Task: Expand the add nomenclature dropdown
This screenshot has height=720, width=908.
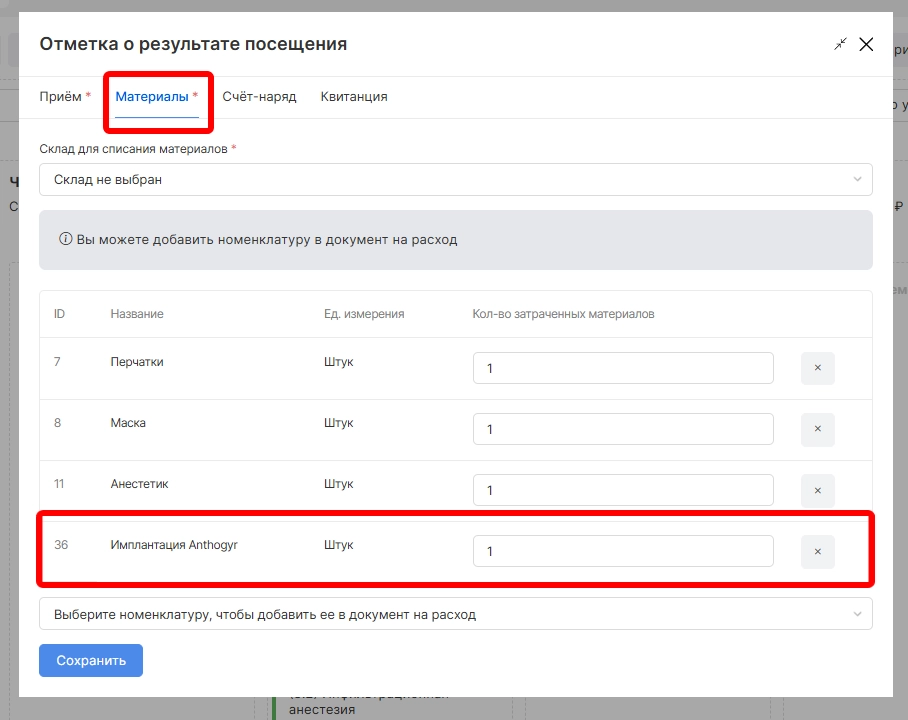Action: coord(455,614)
